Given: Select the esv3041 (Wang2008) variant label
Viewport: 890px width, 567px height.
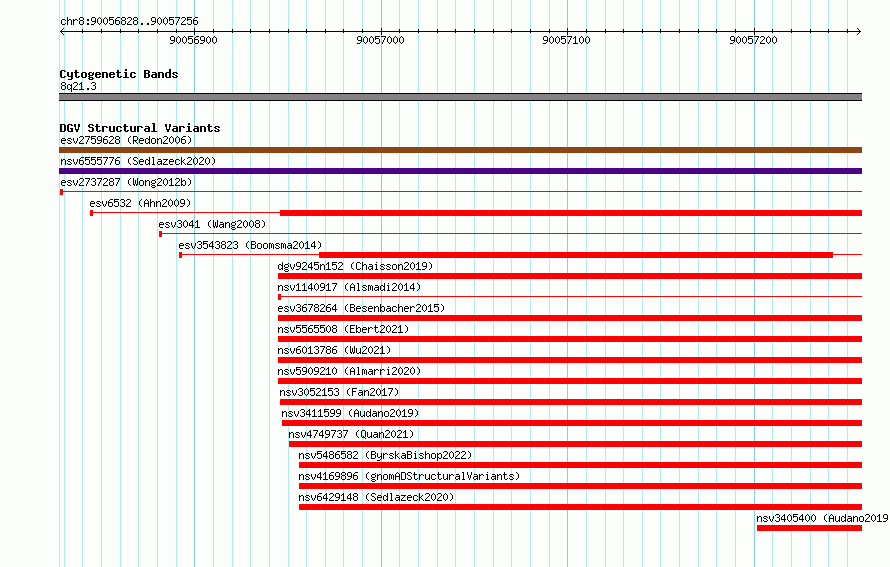Looking at the screenshot, I should pyautogui.click(x=212, y=224).
